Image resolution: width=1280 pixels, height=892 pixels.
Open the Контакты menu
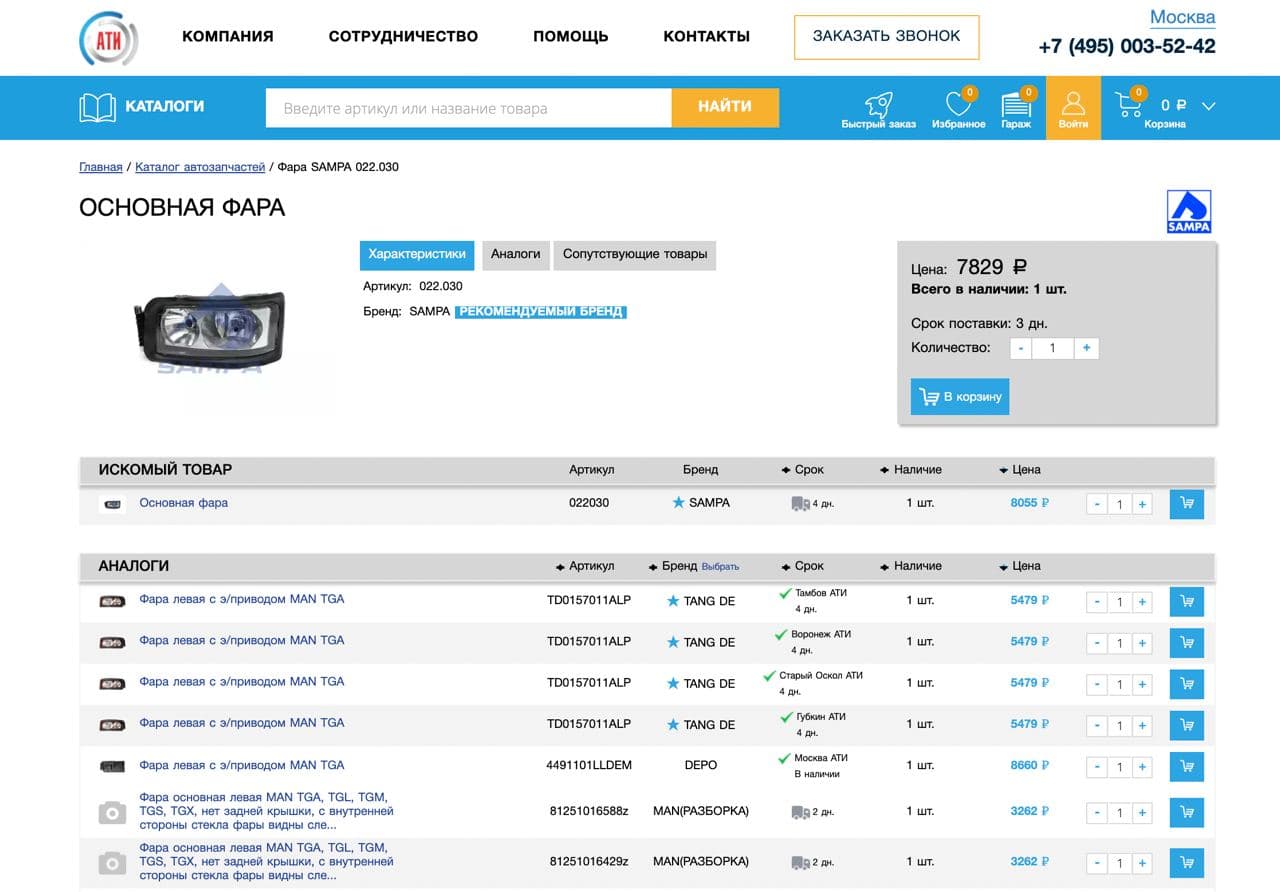pyautogui.click(x=707, y=36)
